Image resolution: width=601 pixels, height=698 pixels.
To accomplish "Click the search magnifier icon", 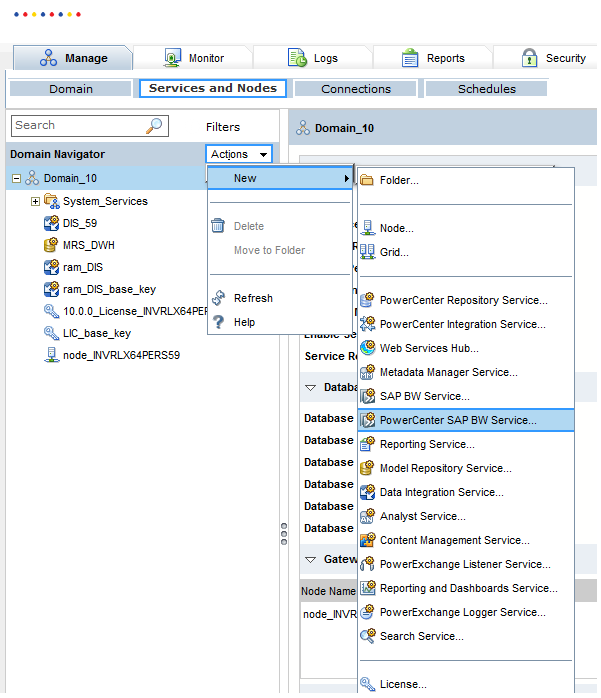I will 154,126.
